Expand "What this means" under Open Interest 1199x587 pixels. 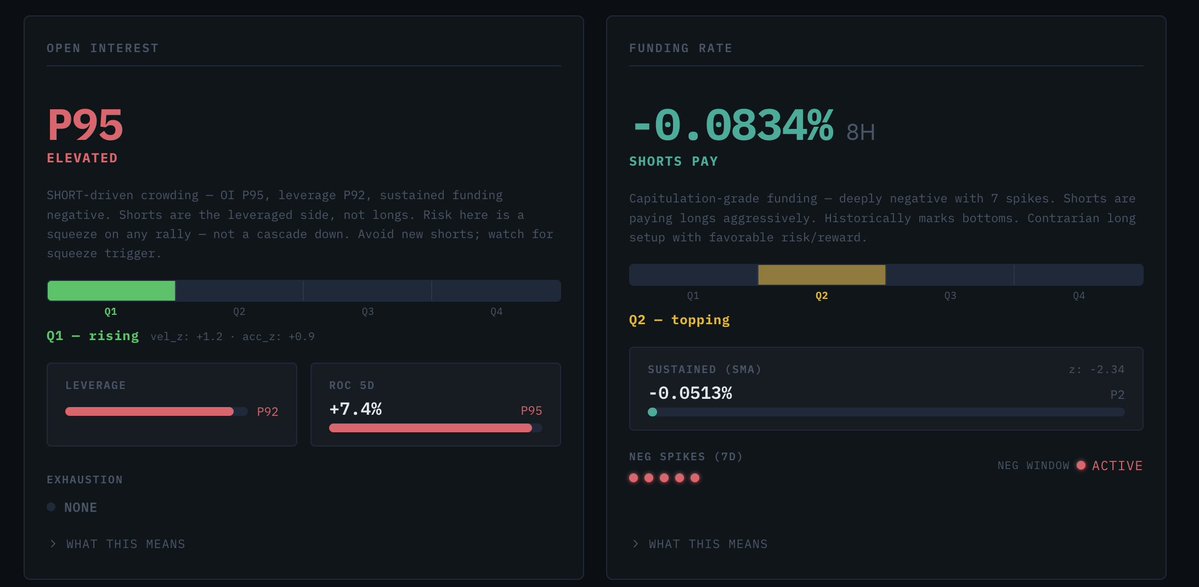(117, 544)
